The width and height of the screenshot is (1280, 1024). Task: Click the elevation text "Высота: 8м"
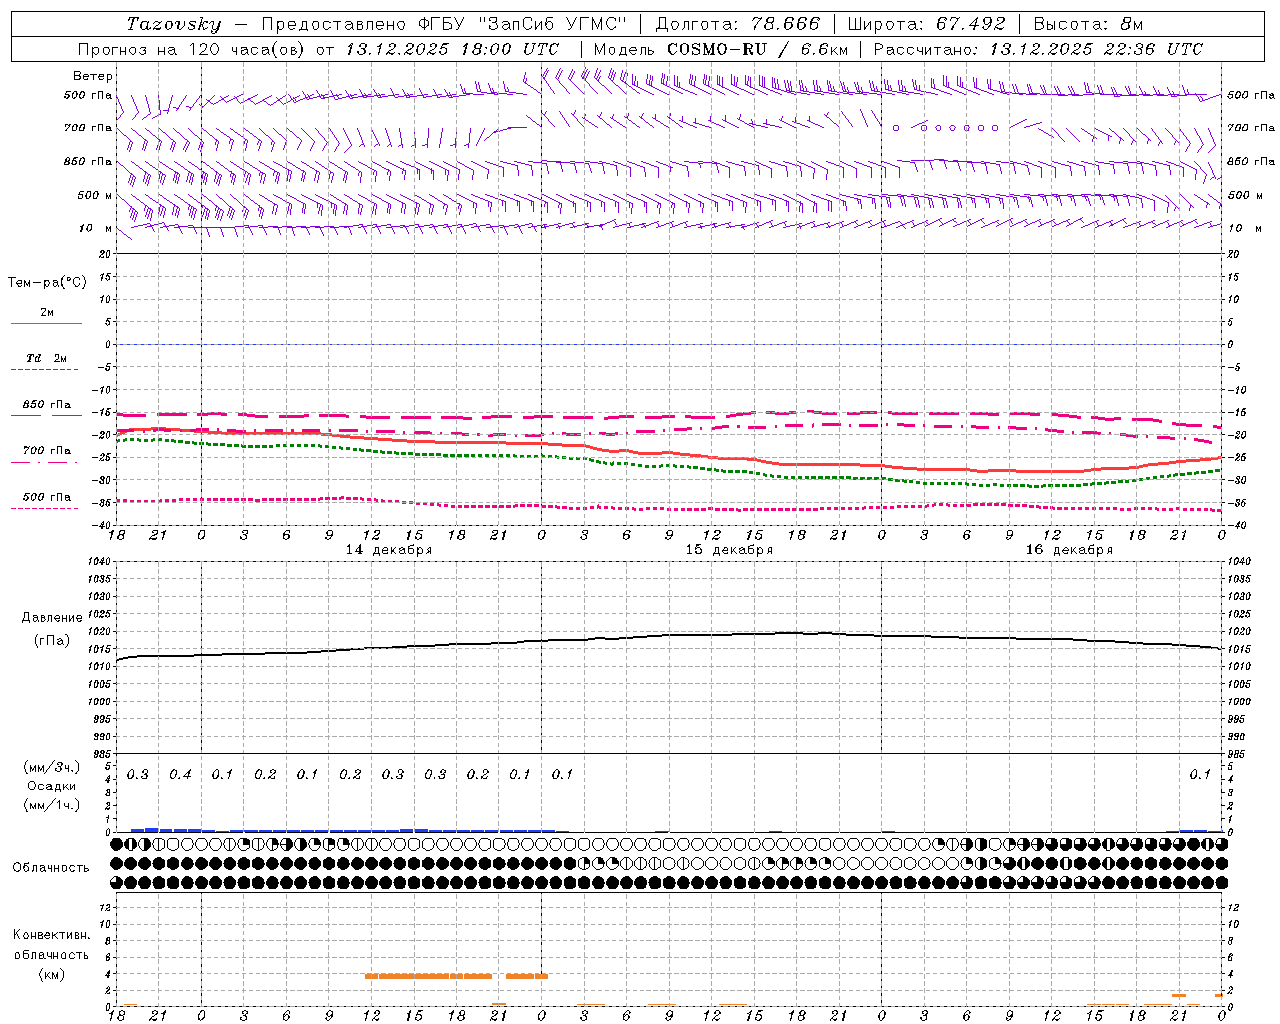(x=1088, y=24)
